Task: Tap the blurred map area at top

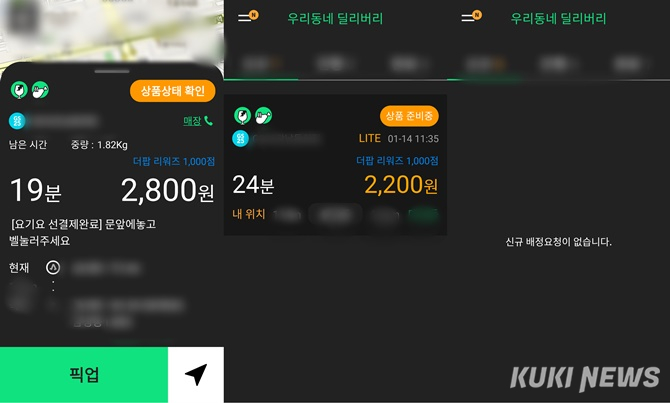Action: click(x=112, y=32)
